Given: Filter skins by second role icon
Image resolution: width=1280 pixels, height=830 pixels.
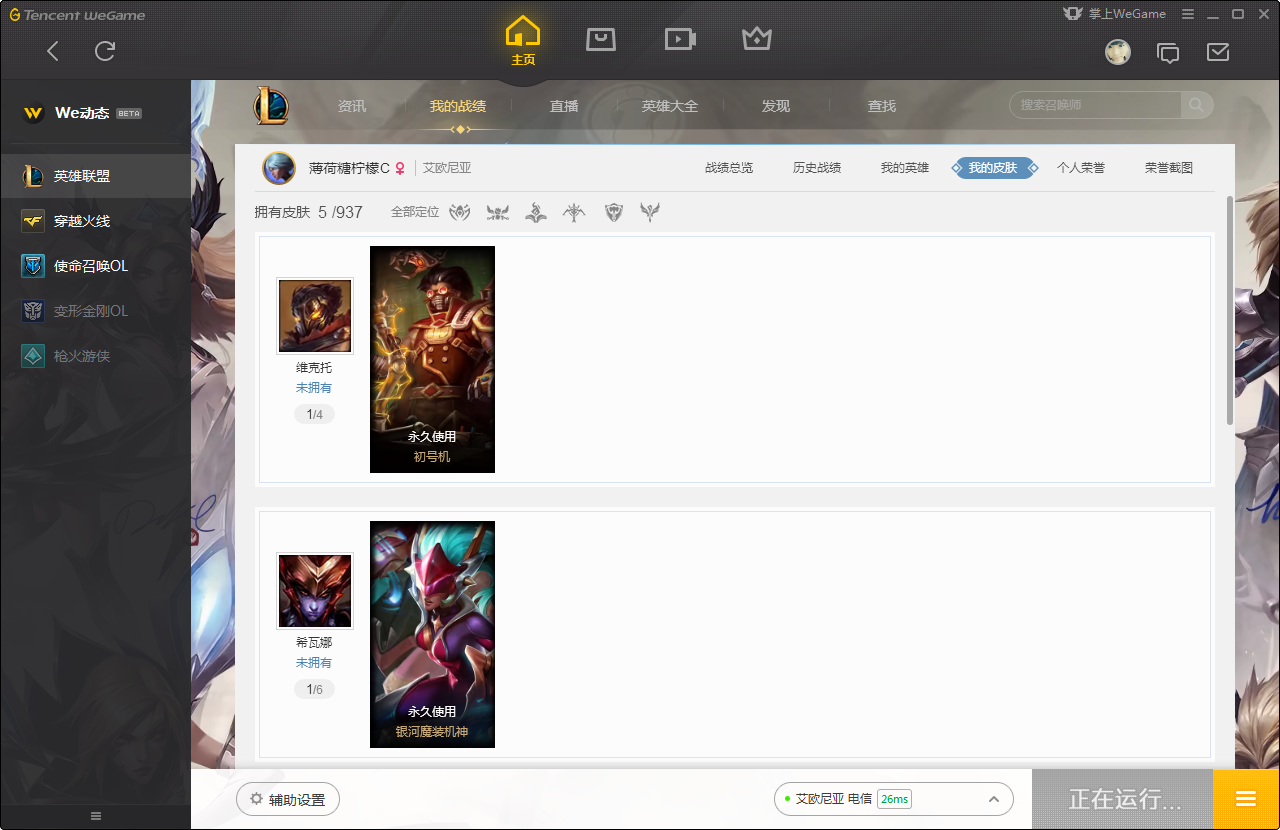Looking at the screenshot, I should pos(498,212).
